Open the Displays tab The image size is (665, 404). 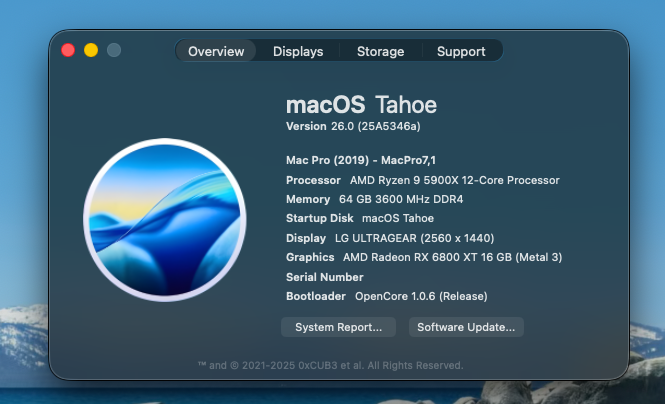[298, 51]
